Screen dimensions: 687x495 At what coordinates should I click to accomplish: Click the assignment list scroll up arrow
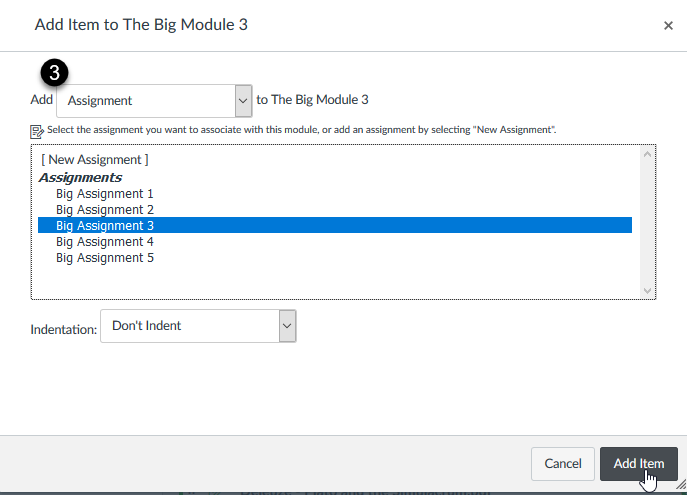tap(647, 154)
